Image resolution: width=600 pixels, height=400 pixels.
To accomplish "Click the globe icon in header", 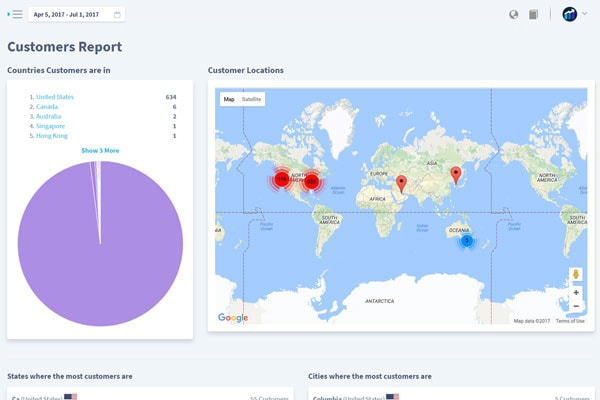I will 514,15.
